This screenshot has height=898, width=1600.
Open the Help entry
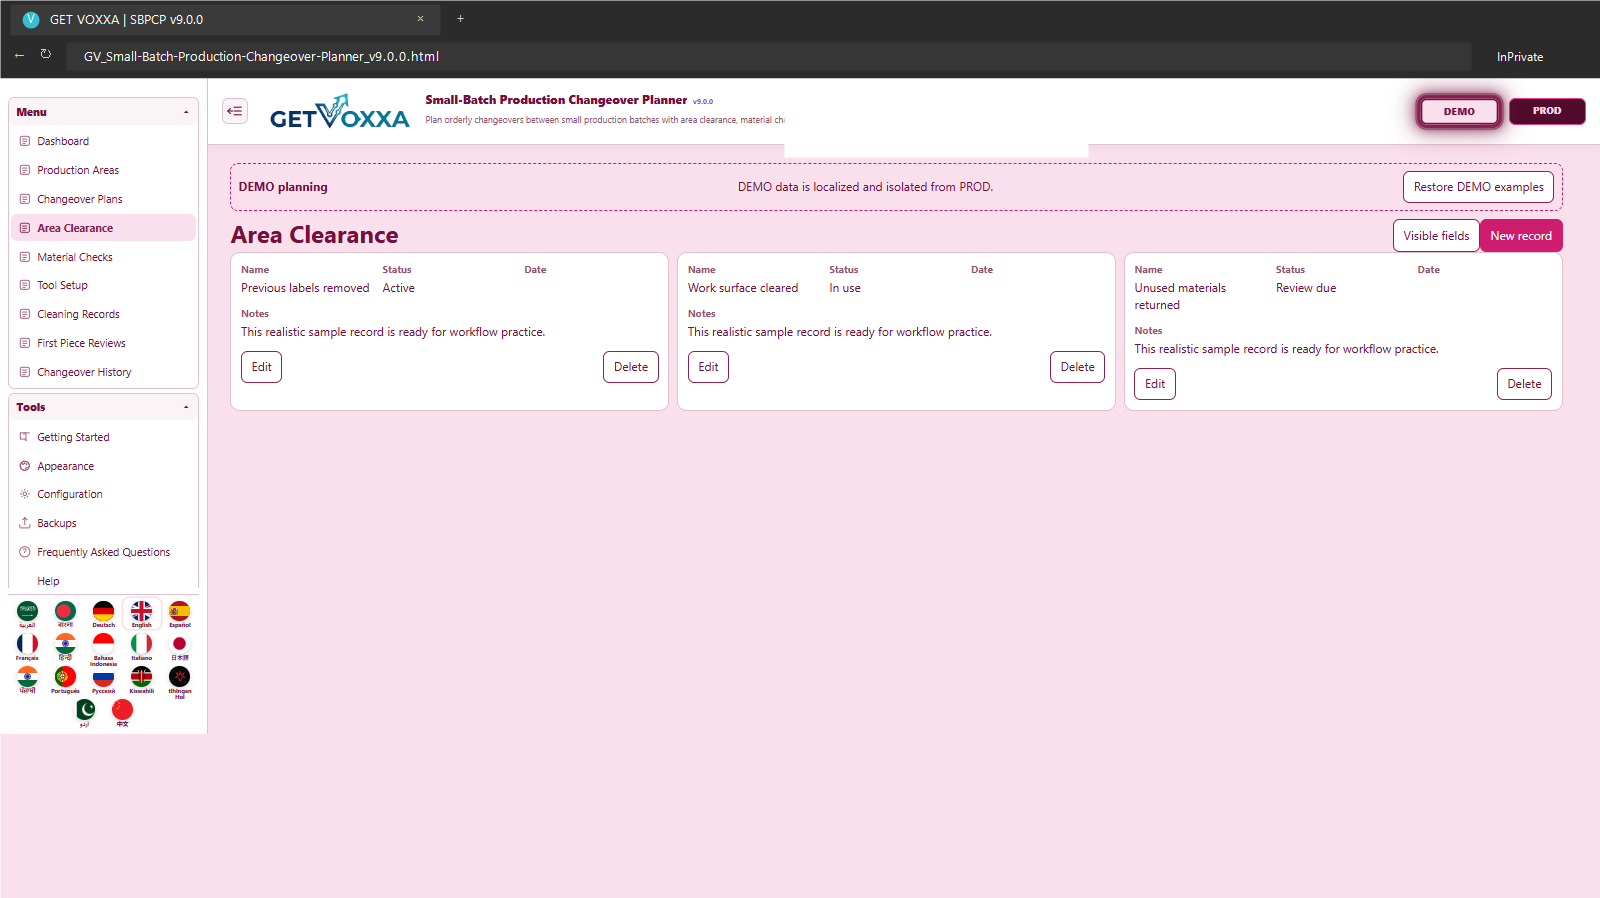(x=103, y=581)
